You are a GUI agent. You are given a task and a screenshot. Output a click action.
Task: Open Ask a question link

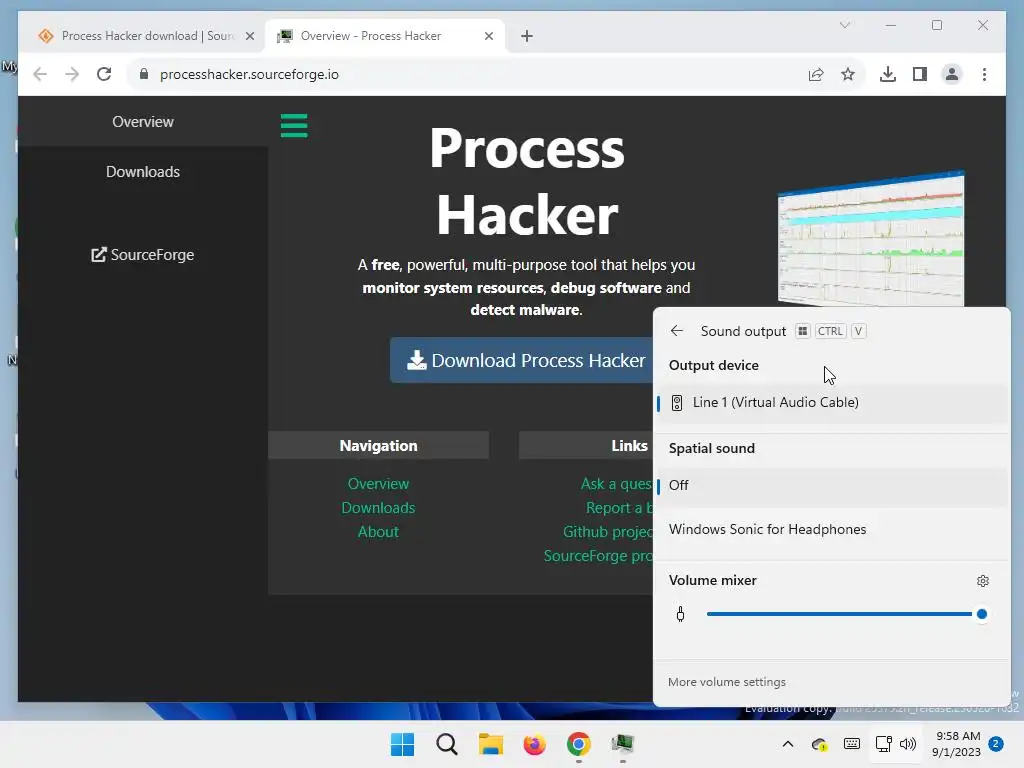[616, 484]
